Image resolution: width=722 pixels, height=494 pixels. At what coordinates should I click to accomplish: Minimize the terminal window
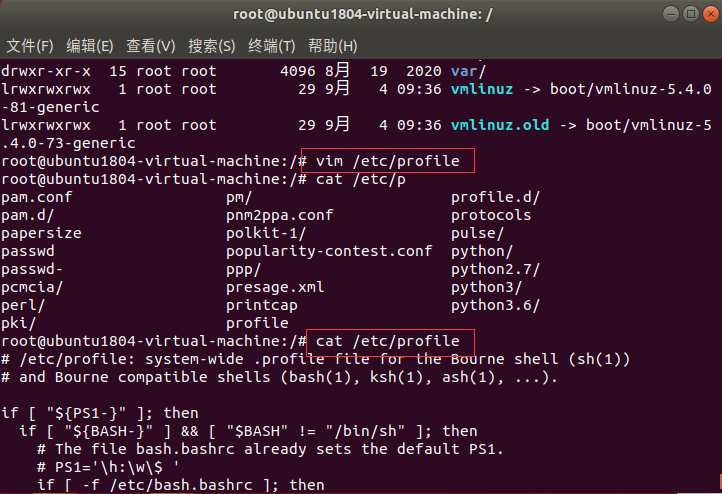671,14
